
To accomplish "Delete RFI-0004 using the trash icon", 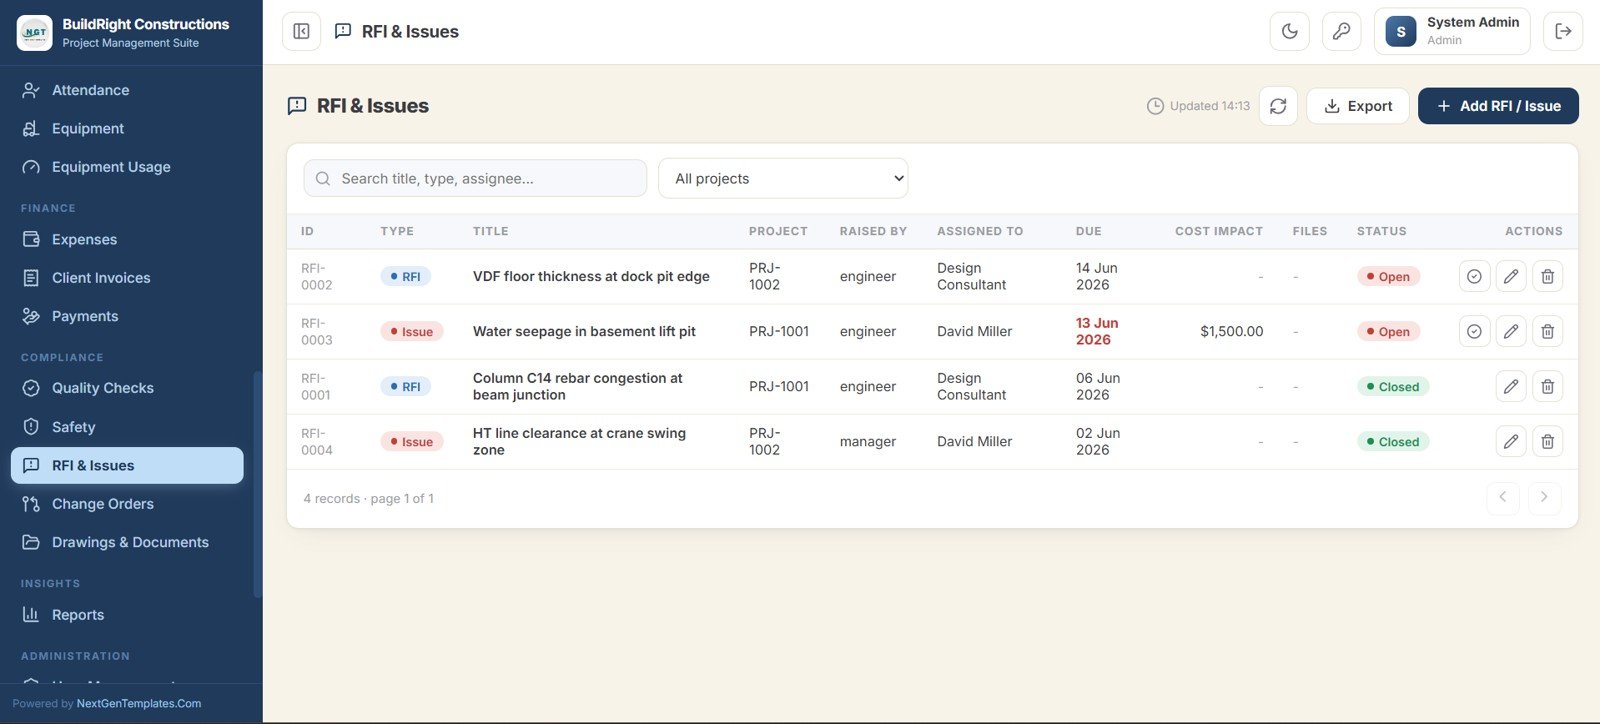I will pyautogui.click(x=1547, y=441).
